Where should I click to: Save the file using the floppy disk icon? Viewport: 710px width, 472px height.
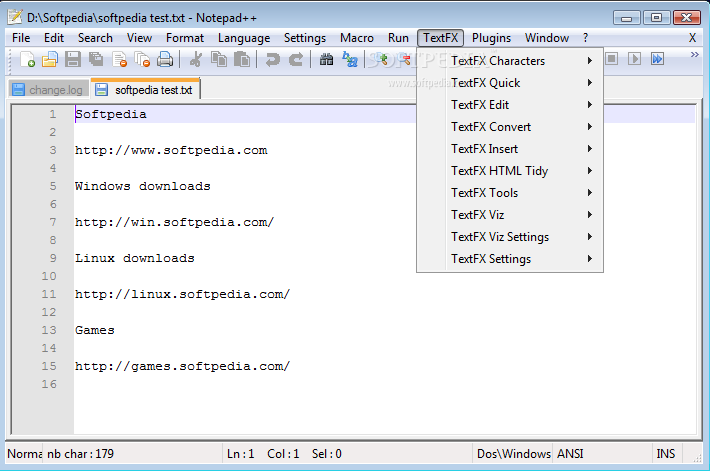[72, 59]
